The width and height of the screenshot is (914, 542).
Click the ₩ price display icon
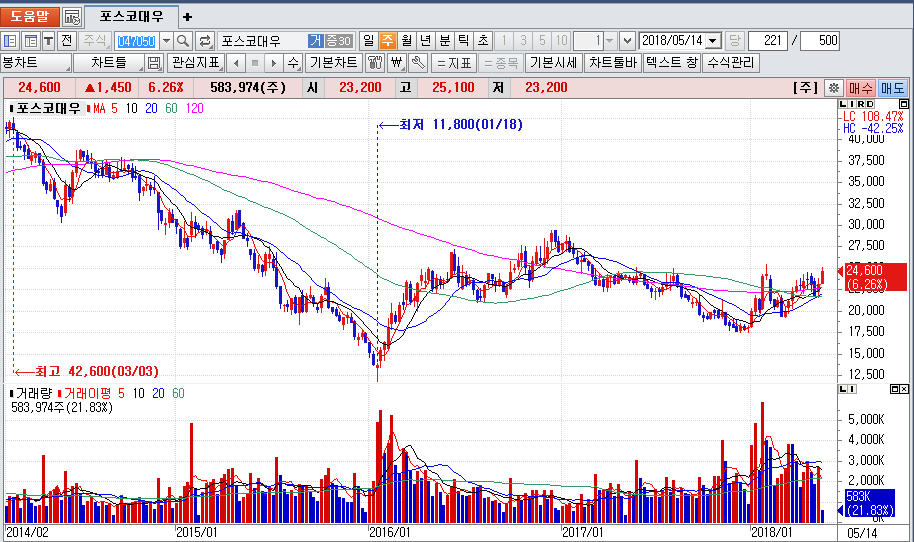396,63
